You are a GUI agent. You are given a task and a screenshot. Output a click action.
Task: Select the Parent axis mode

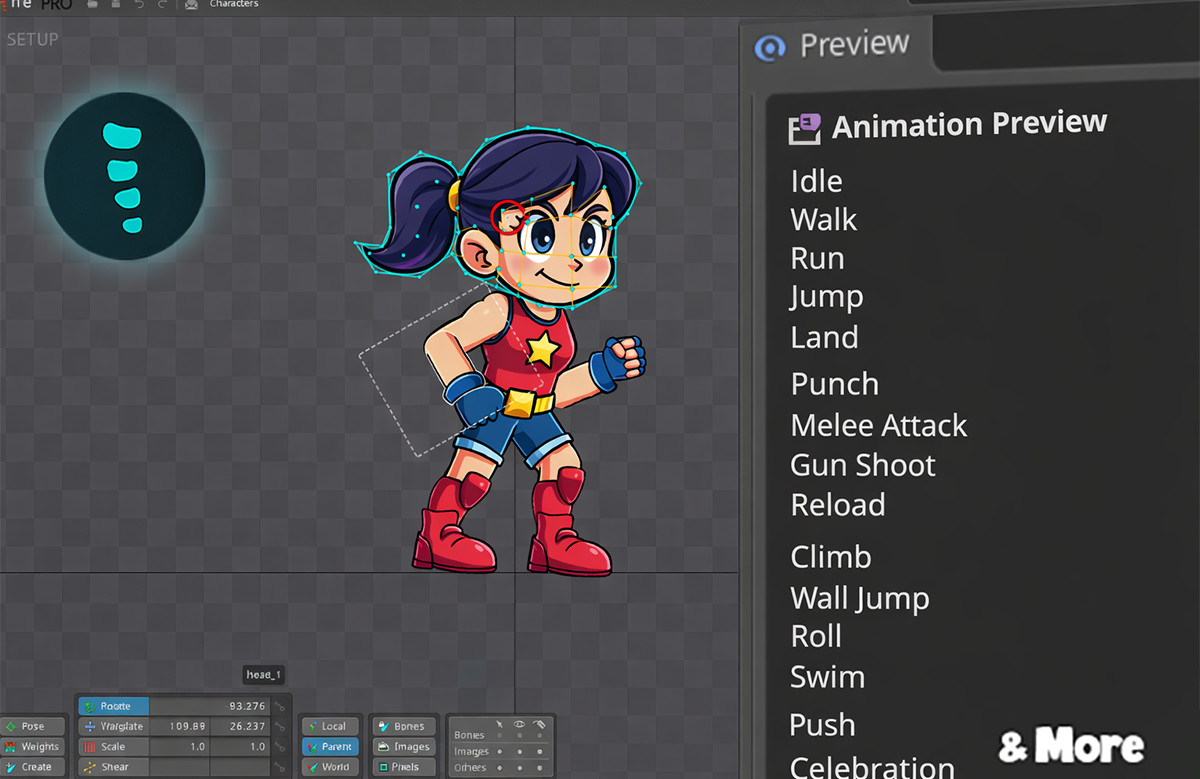329,747
